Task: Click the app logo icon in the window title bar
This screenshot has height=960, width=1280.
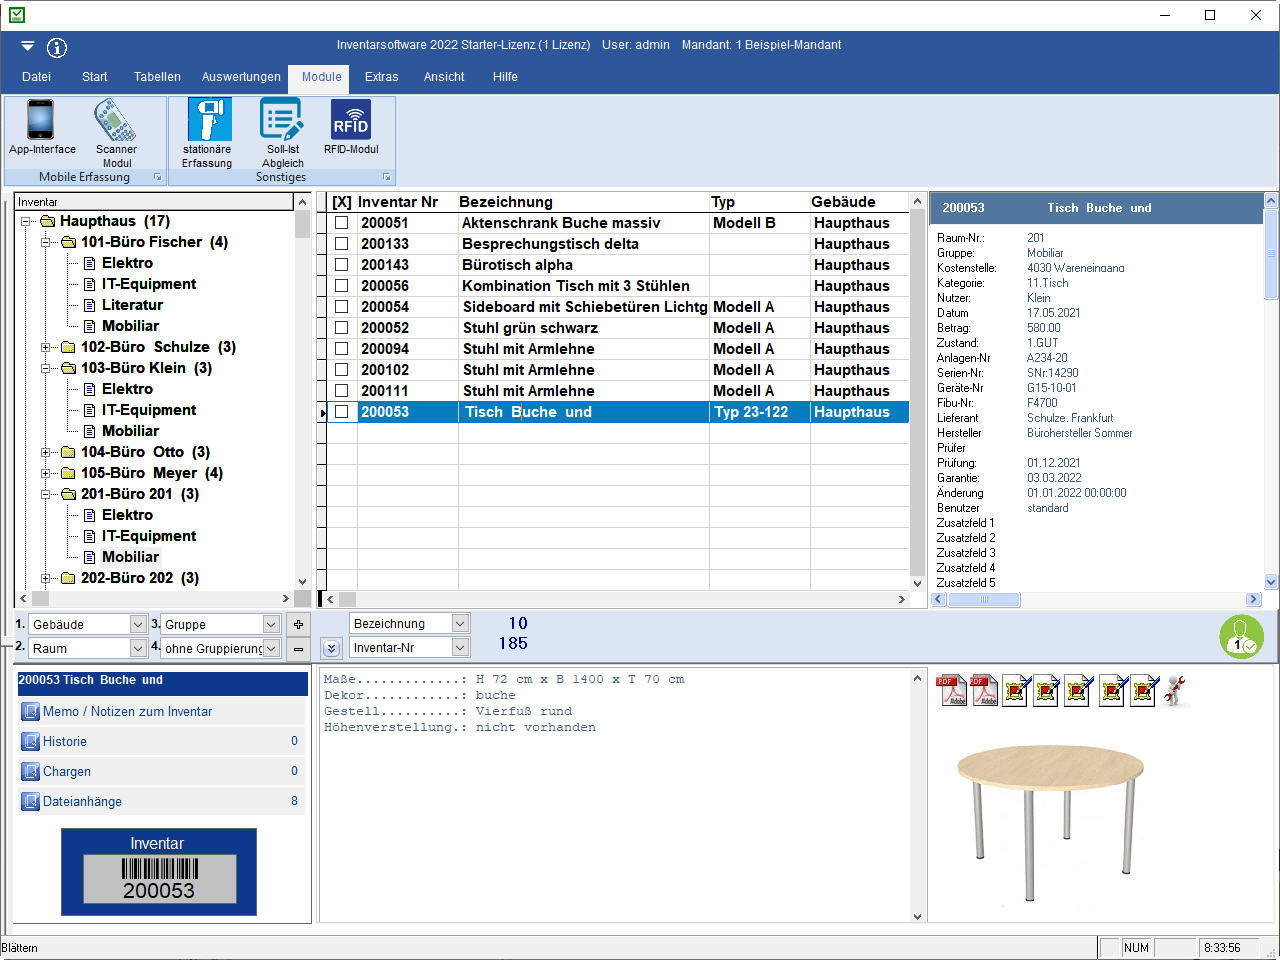Action: coord(16,15)
